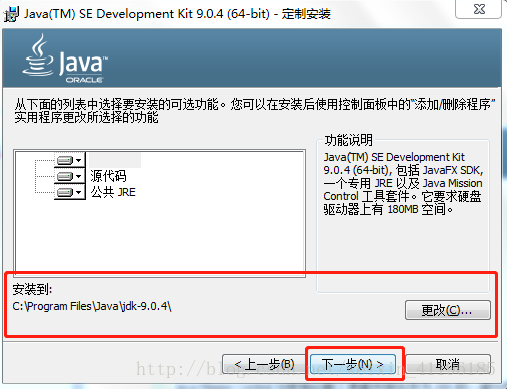Cancel installation with 取消 button
Viewport: 507px width, 389px height.
[x=448, y=364]
